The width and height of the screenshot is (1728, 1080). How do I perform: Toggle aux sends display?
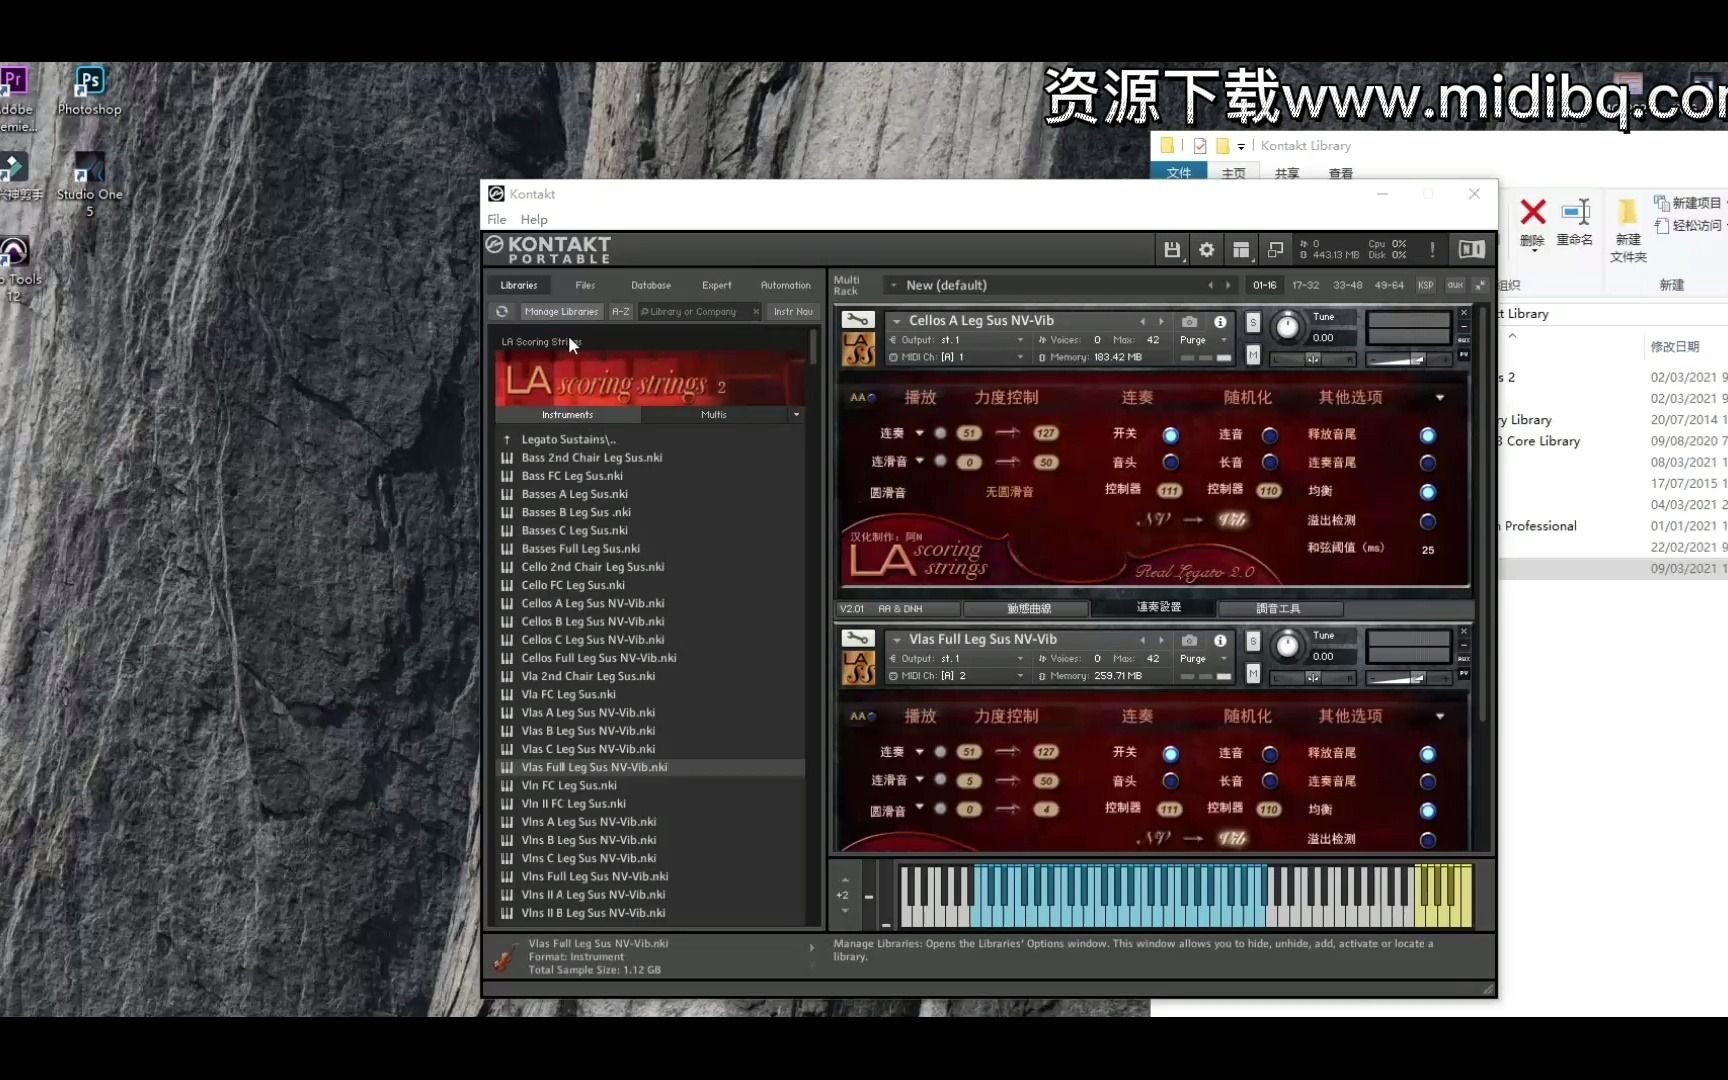click(1455, 286)
